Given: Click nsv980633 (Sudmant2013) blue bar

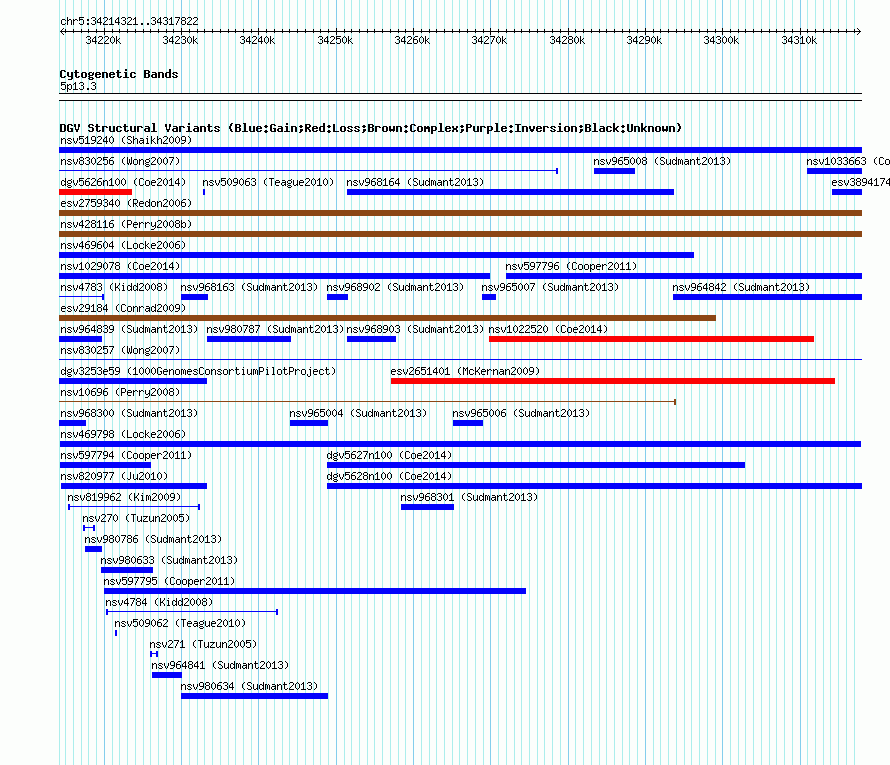Looking at the screenshot, I should [127, 570].
